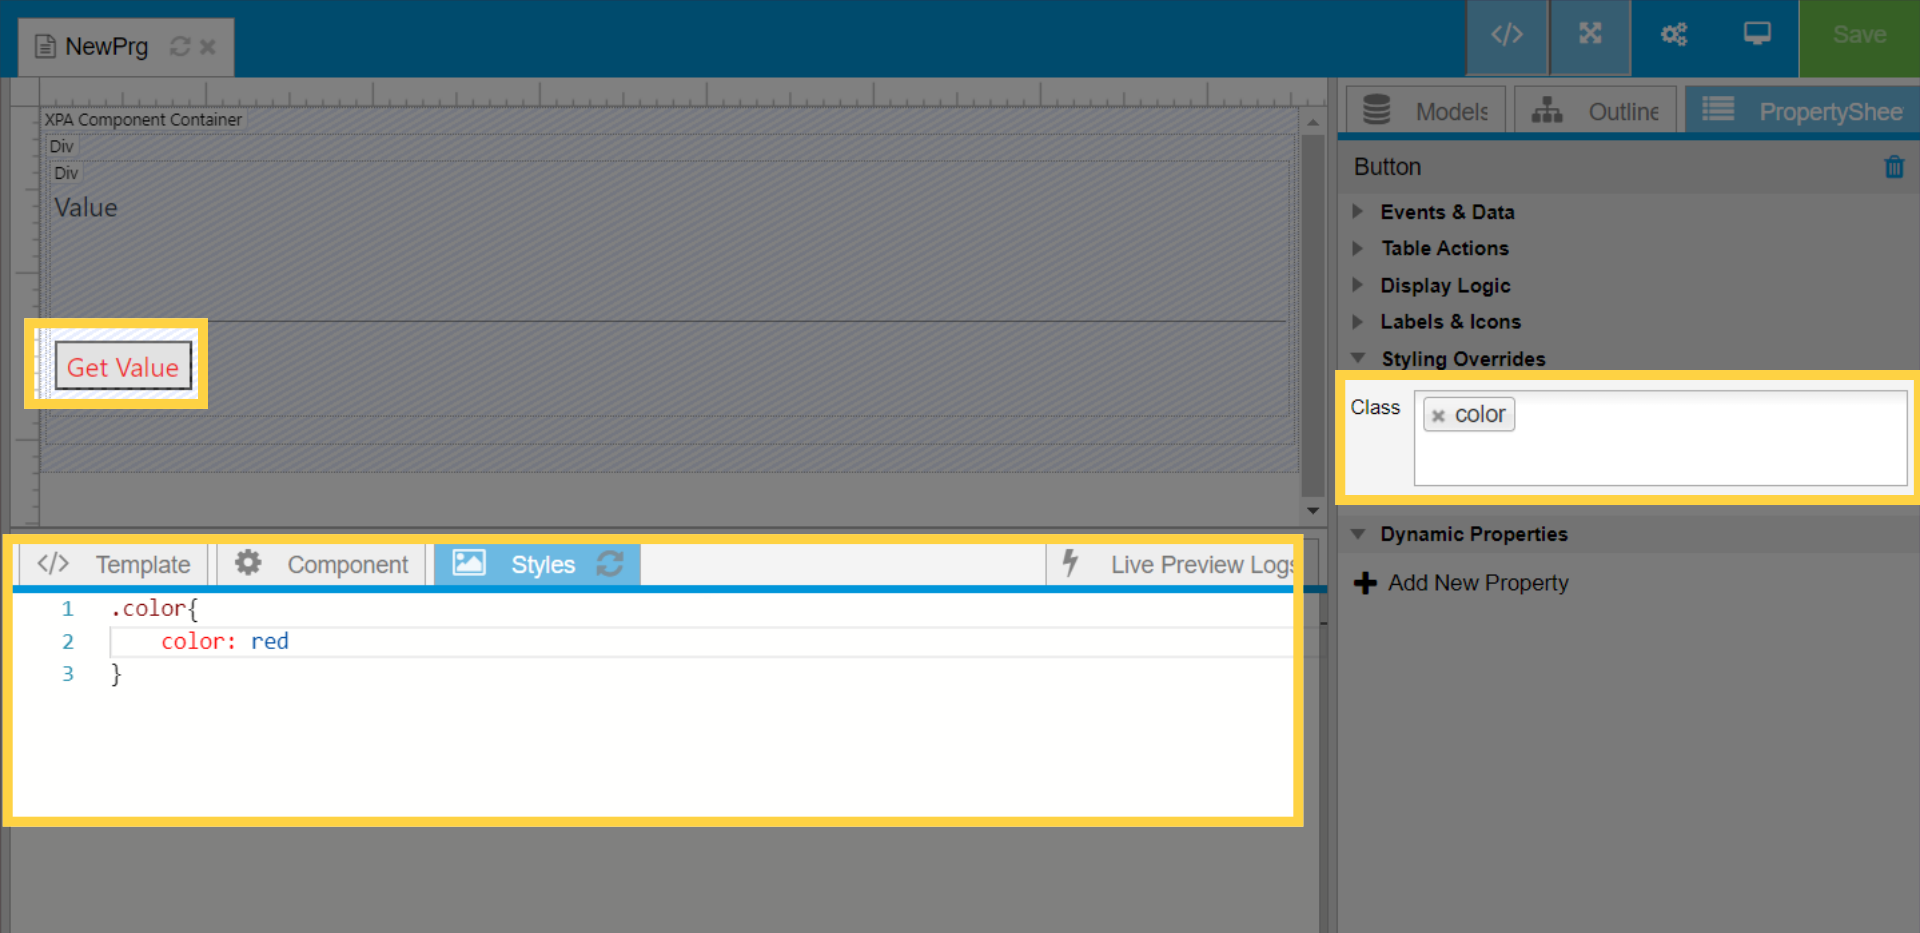
Task: Delete the Button using trash icon
Action: (1893, 167)
